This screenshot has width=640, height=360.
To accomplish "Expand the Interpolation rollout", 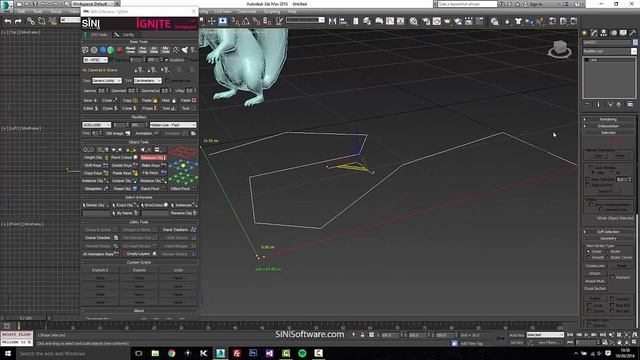I will (608, 126).
